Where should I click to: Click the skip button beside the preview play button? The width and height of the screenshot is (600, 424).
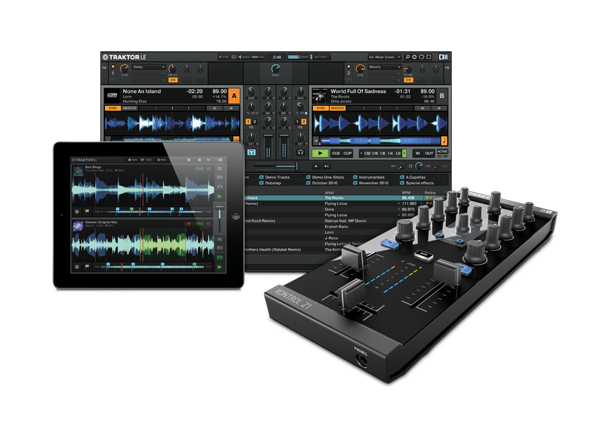coord(326,166)
